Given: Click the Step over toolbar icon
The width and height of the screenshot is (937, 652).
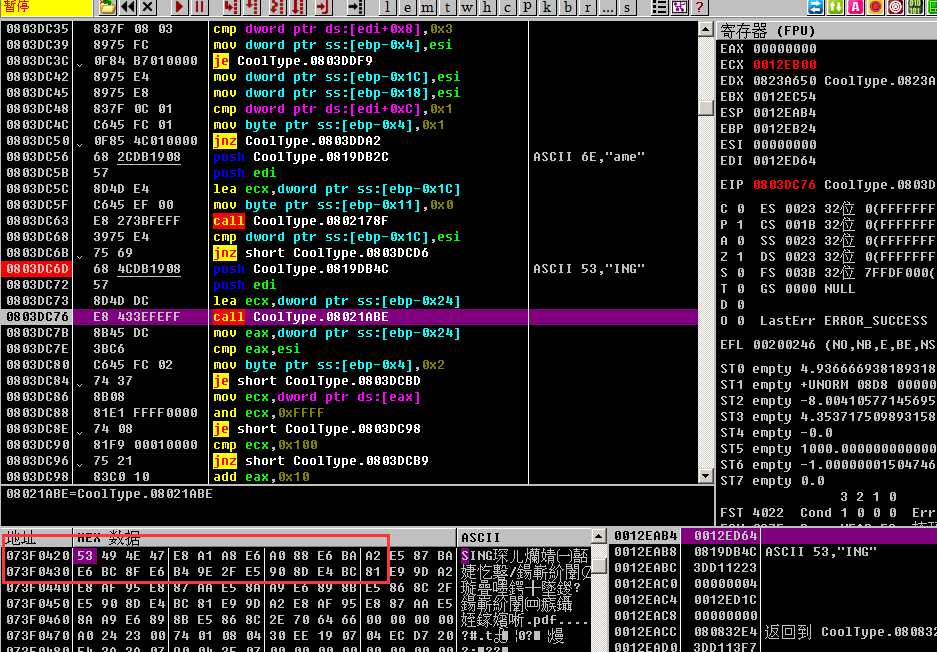Looking at the screenshot, I should 252,7.
